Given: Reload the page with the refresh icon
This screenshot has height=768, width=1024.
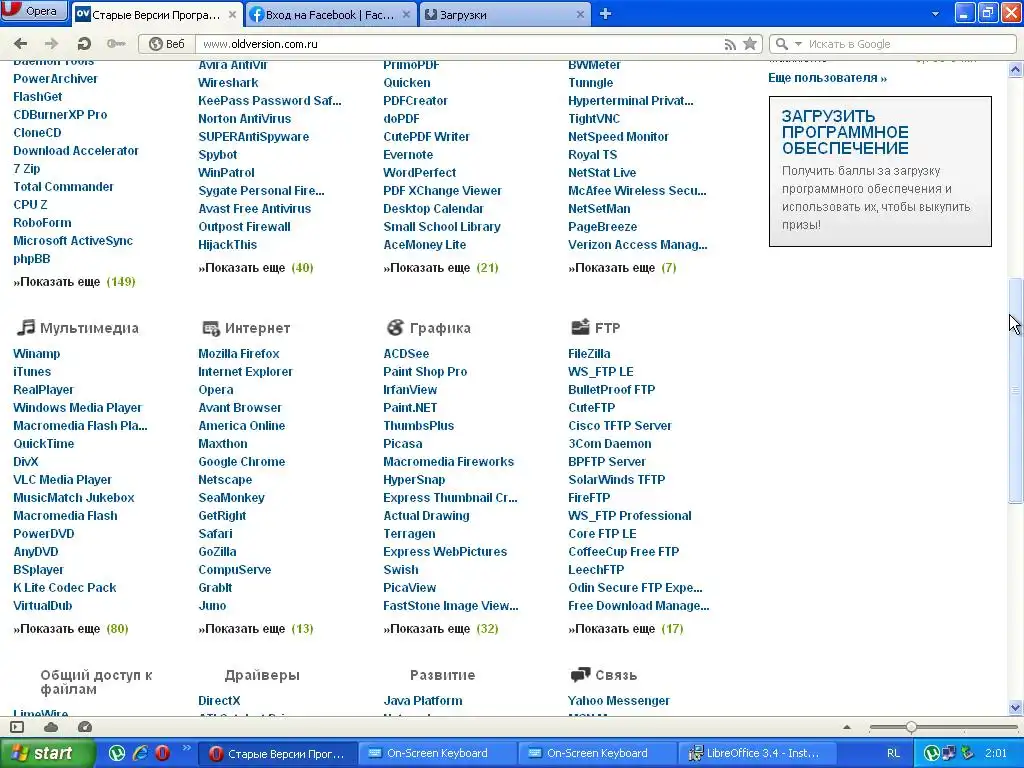Looking at the screenshot, I should coord(84,44).
